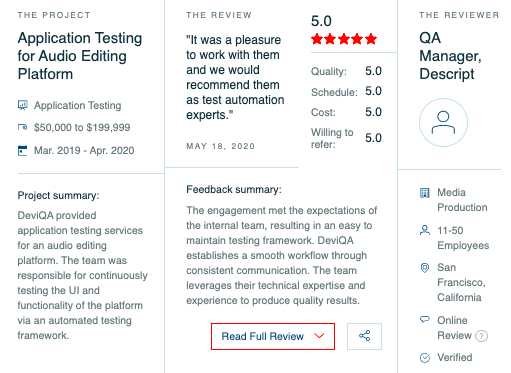Image resolution: width=511 pixels, height=373 pixels.
Task: Click the Verified checkmark icon
Action: (x=424, y=358)
